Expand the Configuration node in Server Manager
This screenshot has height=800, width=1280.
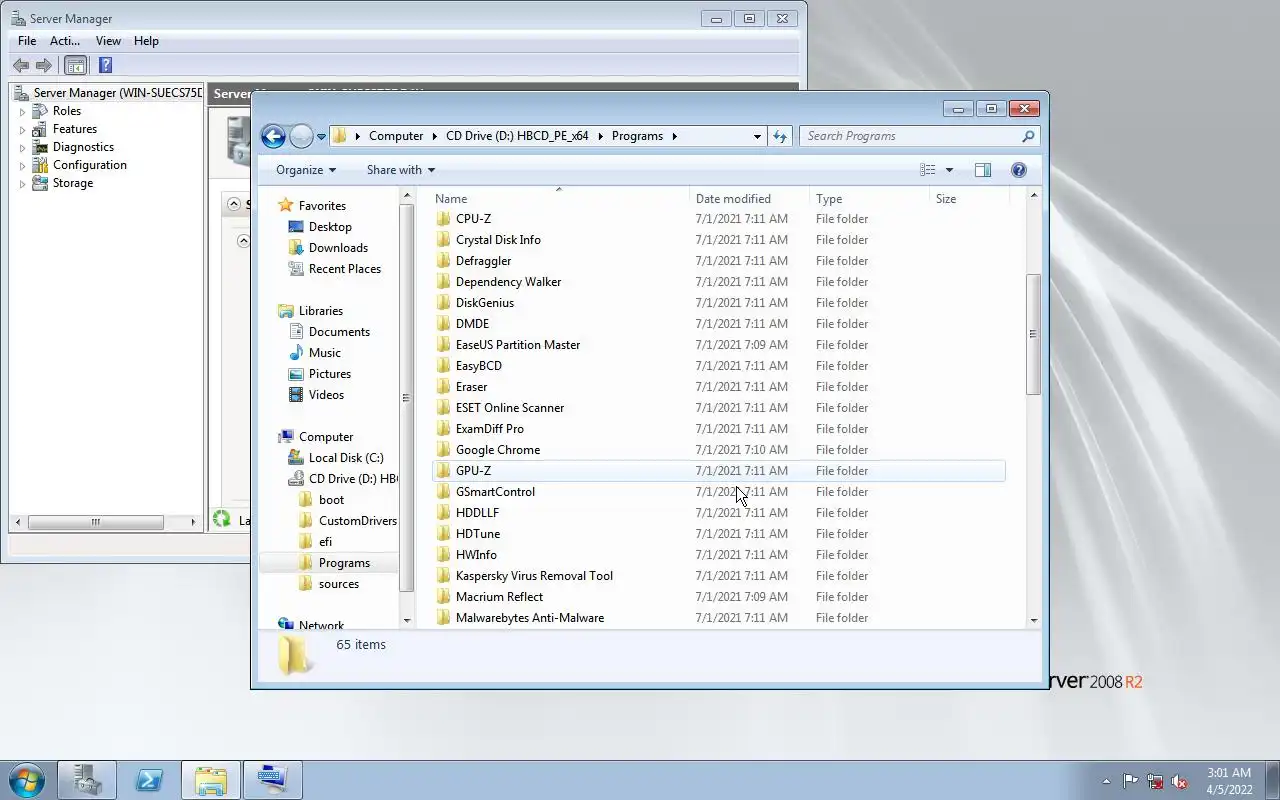coord(22,166)
